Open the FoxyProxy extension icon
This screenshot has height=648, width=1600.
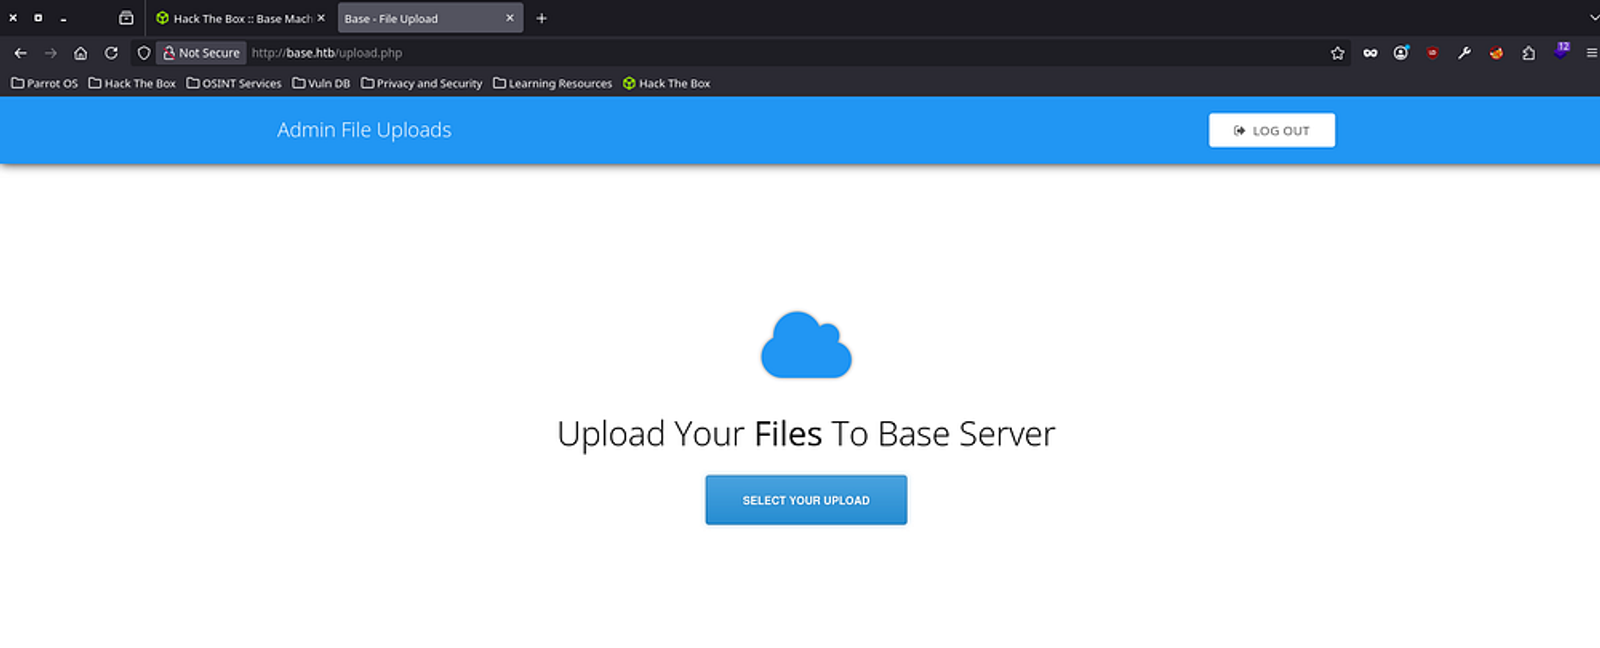[x=1496, y=53]
